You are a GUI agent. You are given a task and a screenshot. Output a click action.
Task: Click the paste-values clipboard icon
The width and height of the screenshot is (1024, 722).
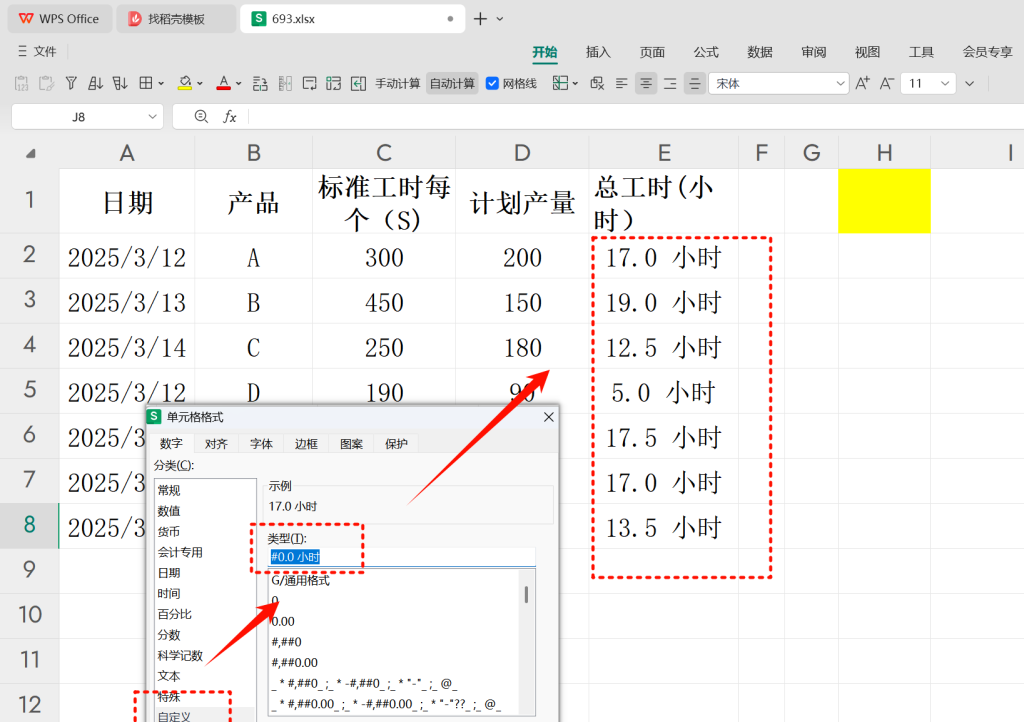(x=22, y=83)
